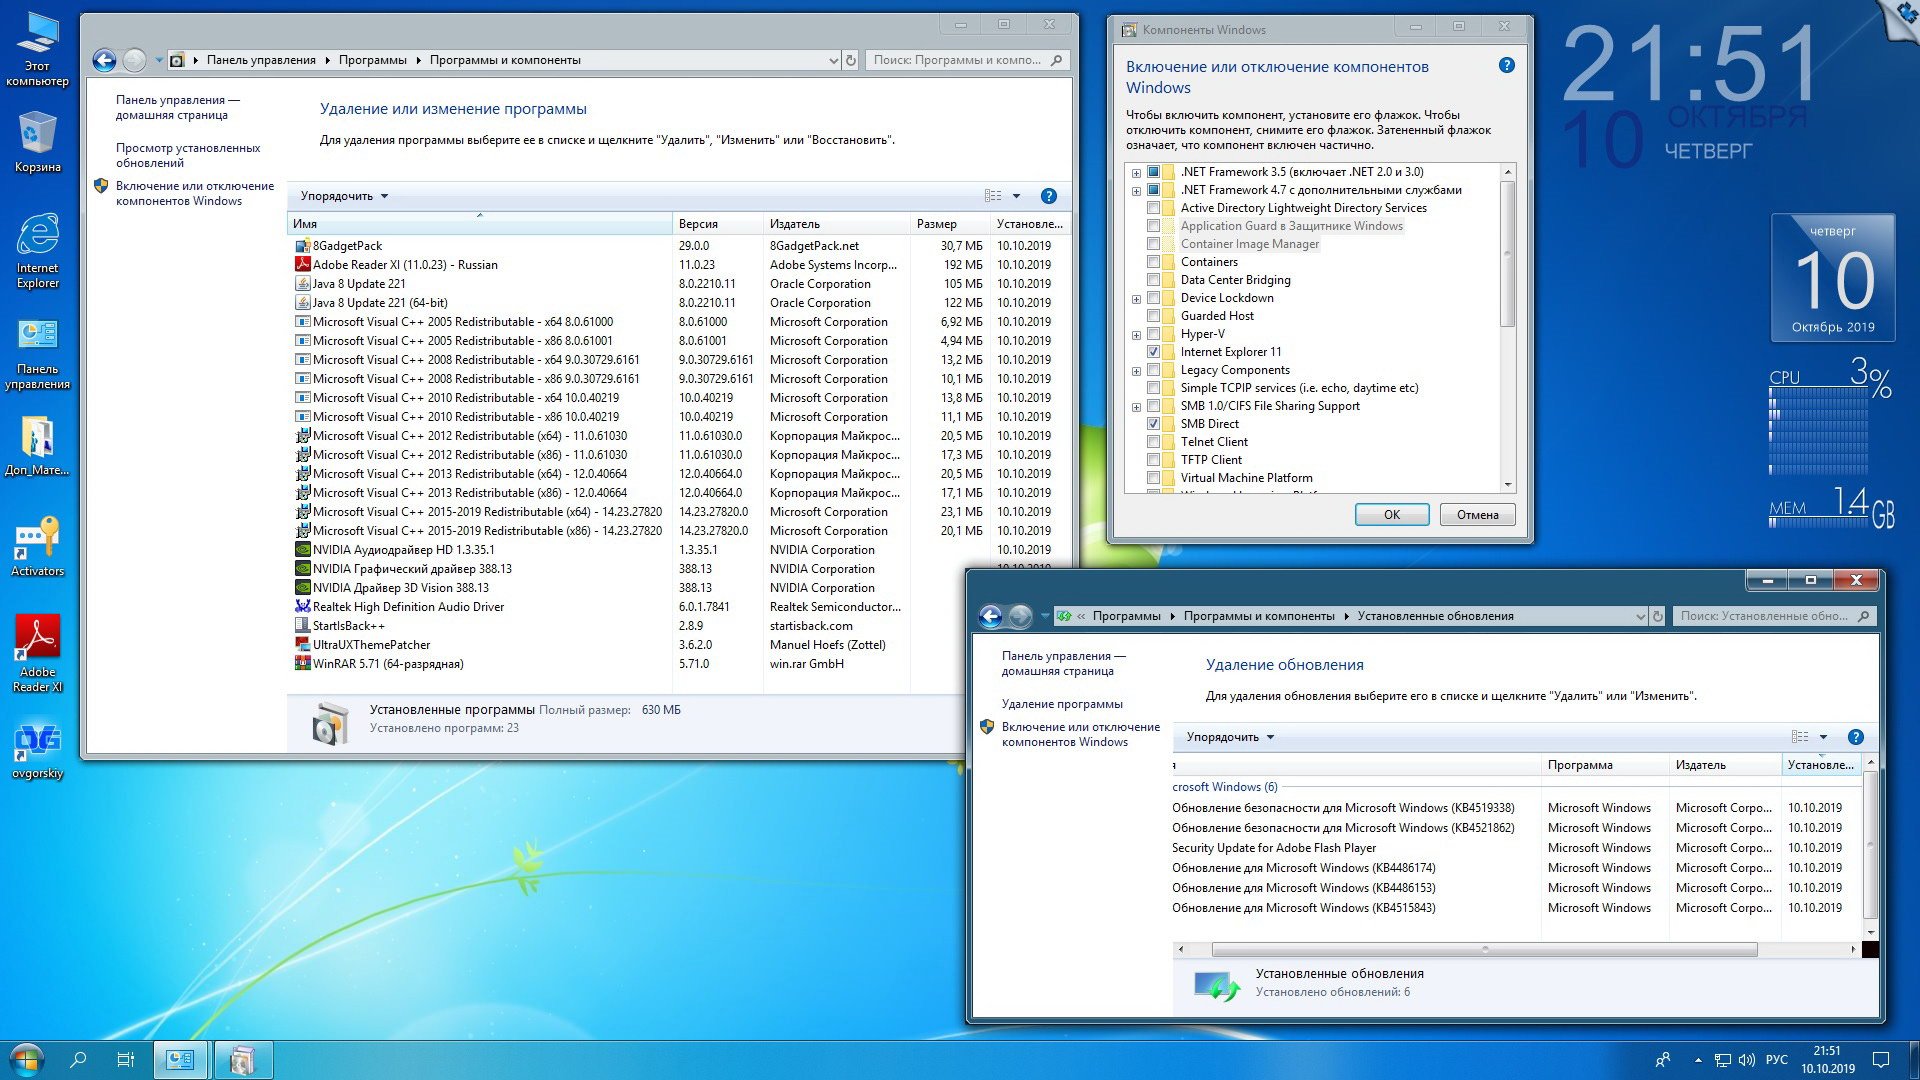This screenshot has height=1080, width=1920.
Task: Open the Activators desktop shortcut
Action: pyautogui.click(x=37, y=546)
